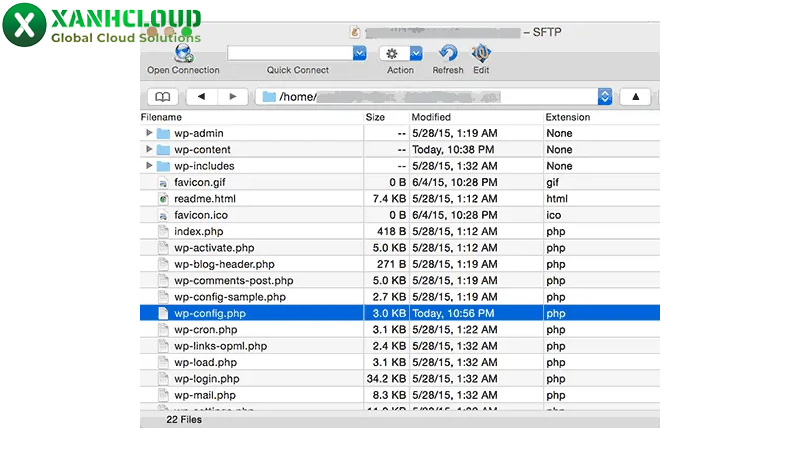The image size is (800, 449).
Task: Click the XanhCloud logo
Action: 102,27
